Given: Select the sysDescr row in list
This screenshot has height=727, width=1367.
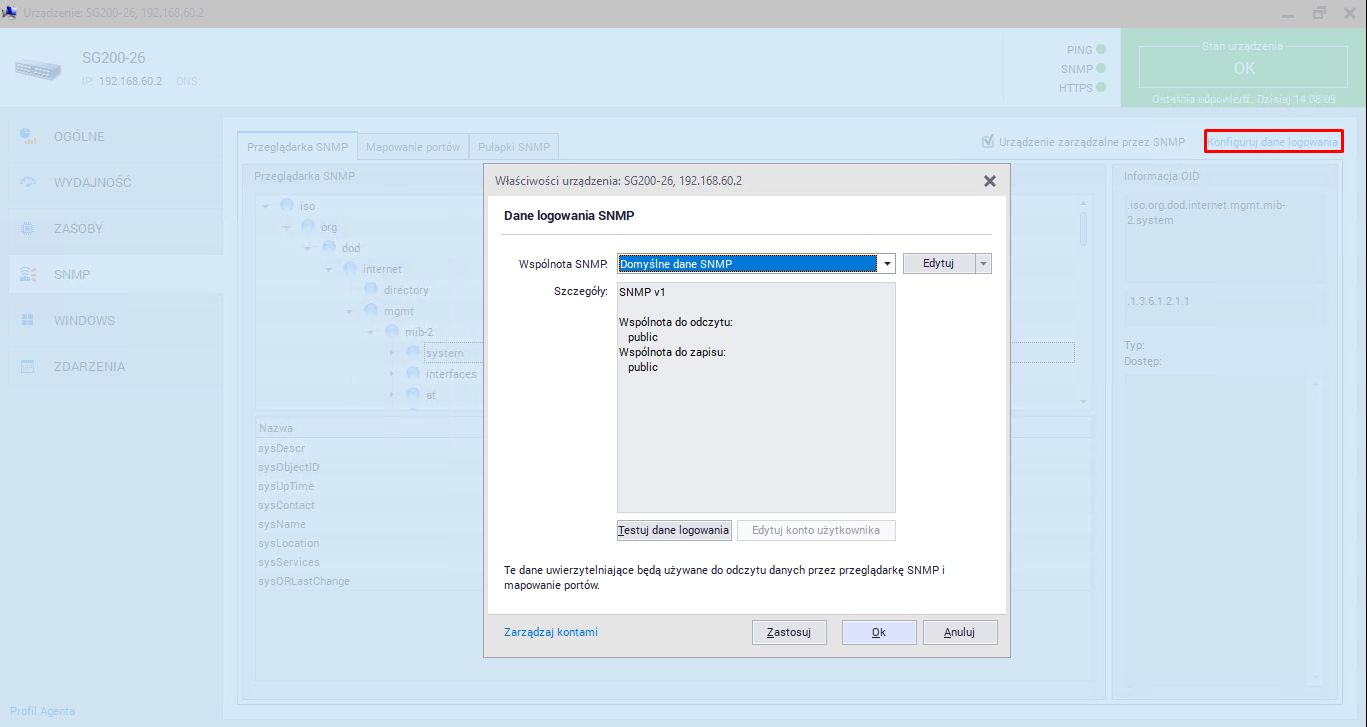Looking at the screenshot, I should pos(281,448).
